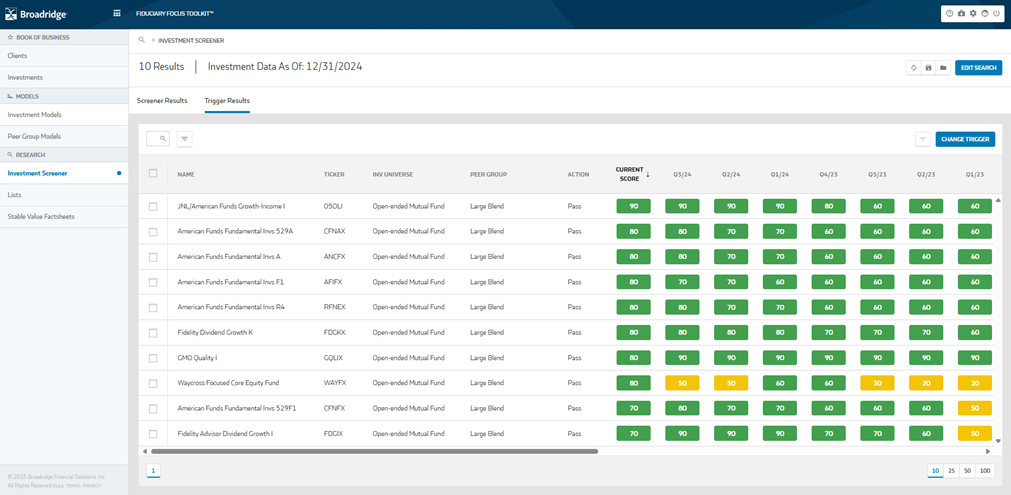1011x495 pixels.
Task: Open Investment Models in the sidebar
Action: tap(64, 115)
